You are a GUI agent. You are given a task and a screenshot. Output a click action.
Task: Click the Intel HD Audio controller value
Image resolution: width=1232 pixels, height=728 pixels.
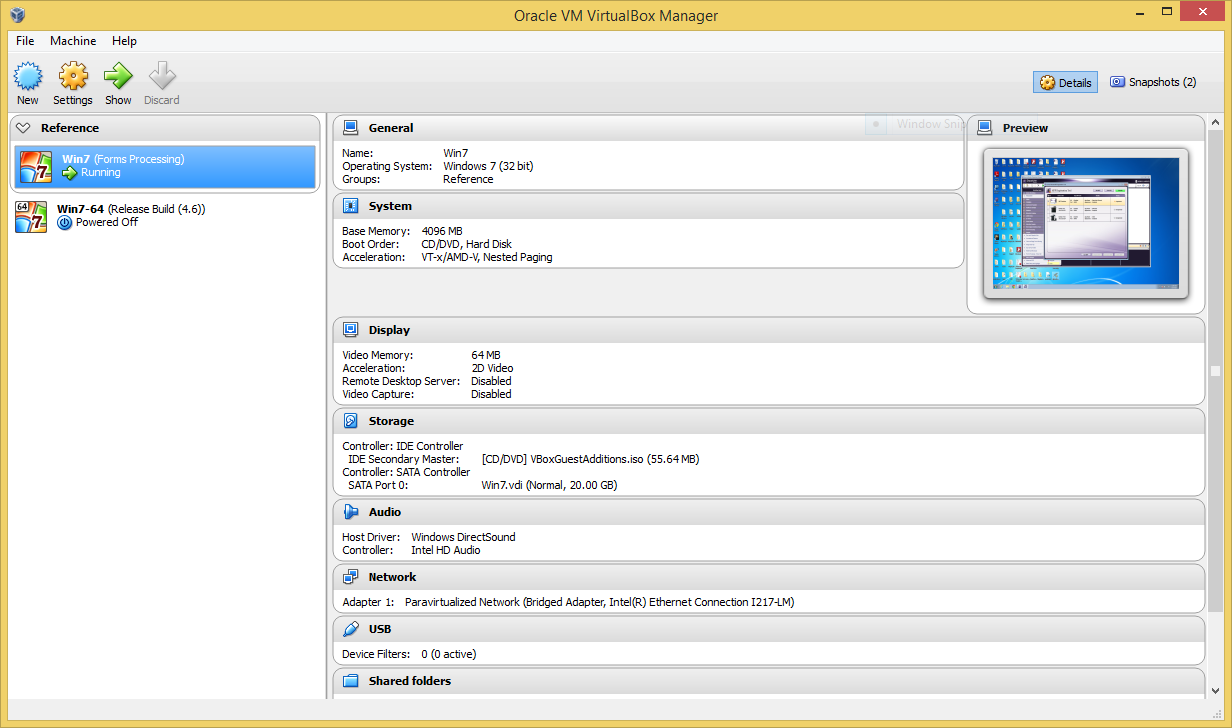[445, 550]
